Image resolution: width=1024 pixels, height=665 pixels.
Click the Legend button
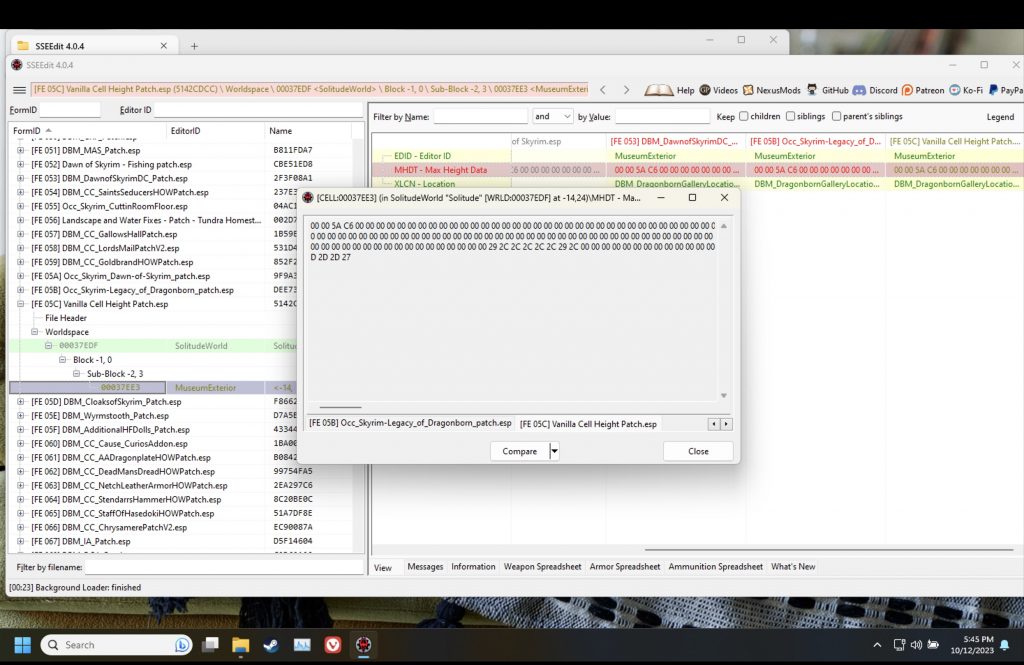click(1000, 117)
